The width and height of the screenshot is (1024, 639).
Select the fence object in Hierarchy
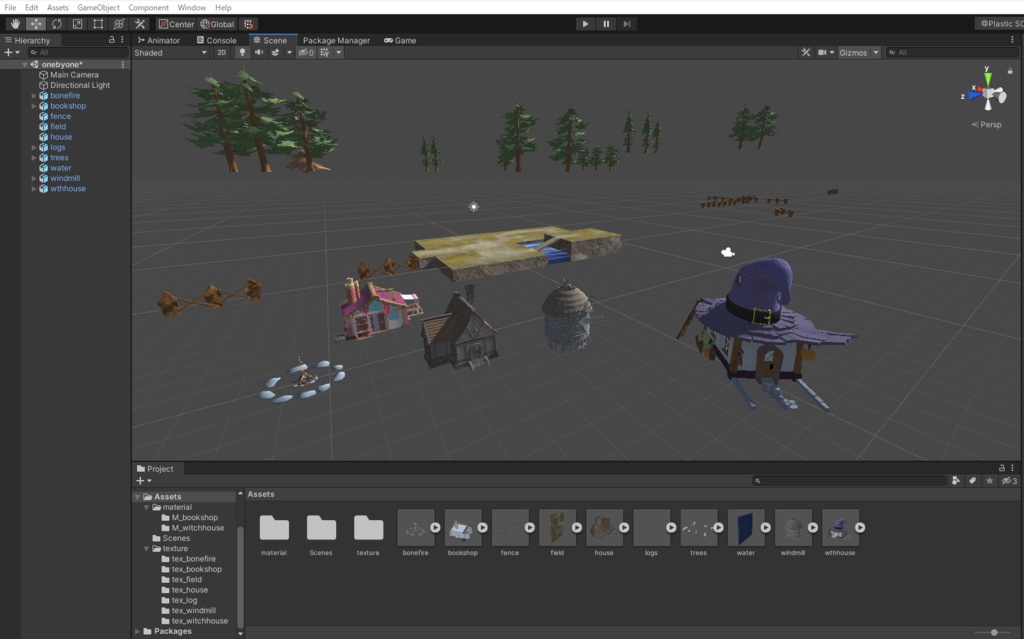pyautogui.click(x=61, y=116)
